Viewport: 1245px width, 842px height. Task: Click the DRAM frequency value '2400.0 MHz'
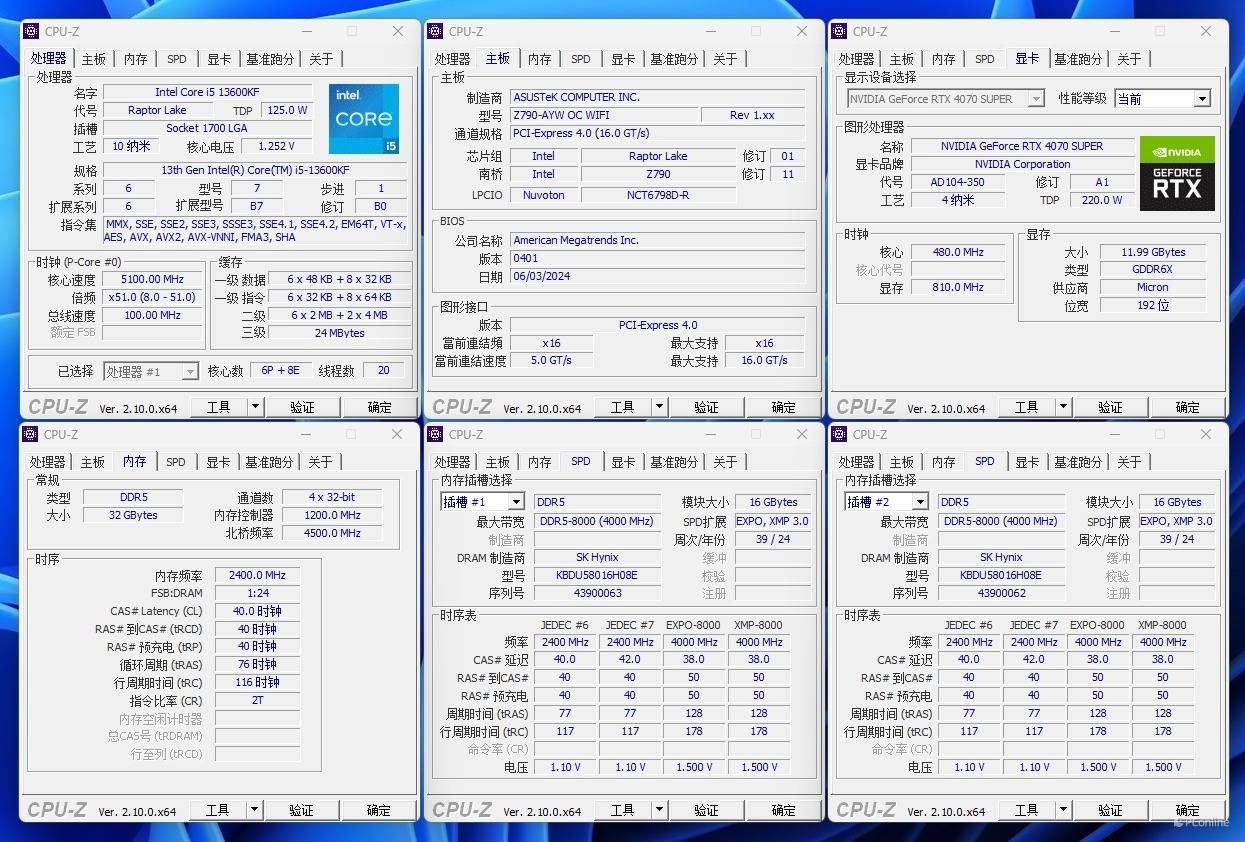point(257,575)
